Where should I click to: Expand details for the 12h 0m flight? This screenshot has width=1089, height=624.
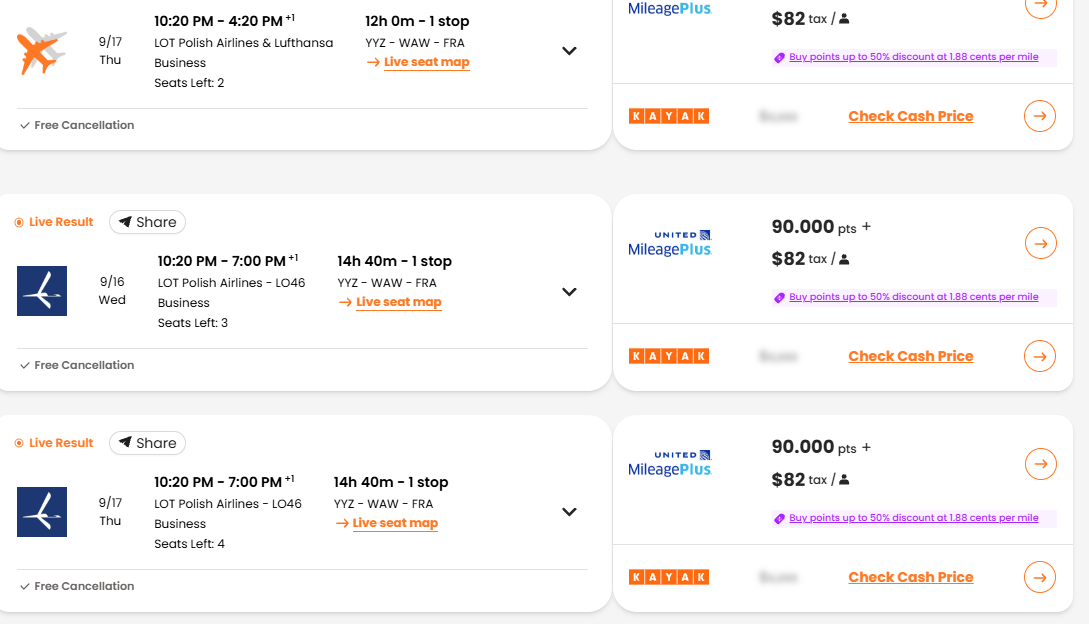tap(569, 51)
